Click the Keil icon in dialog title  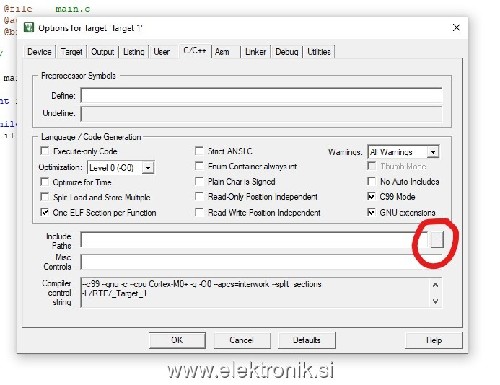click(x=29, y=28)
